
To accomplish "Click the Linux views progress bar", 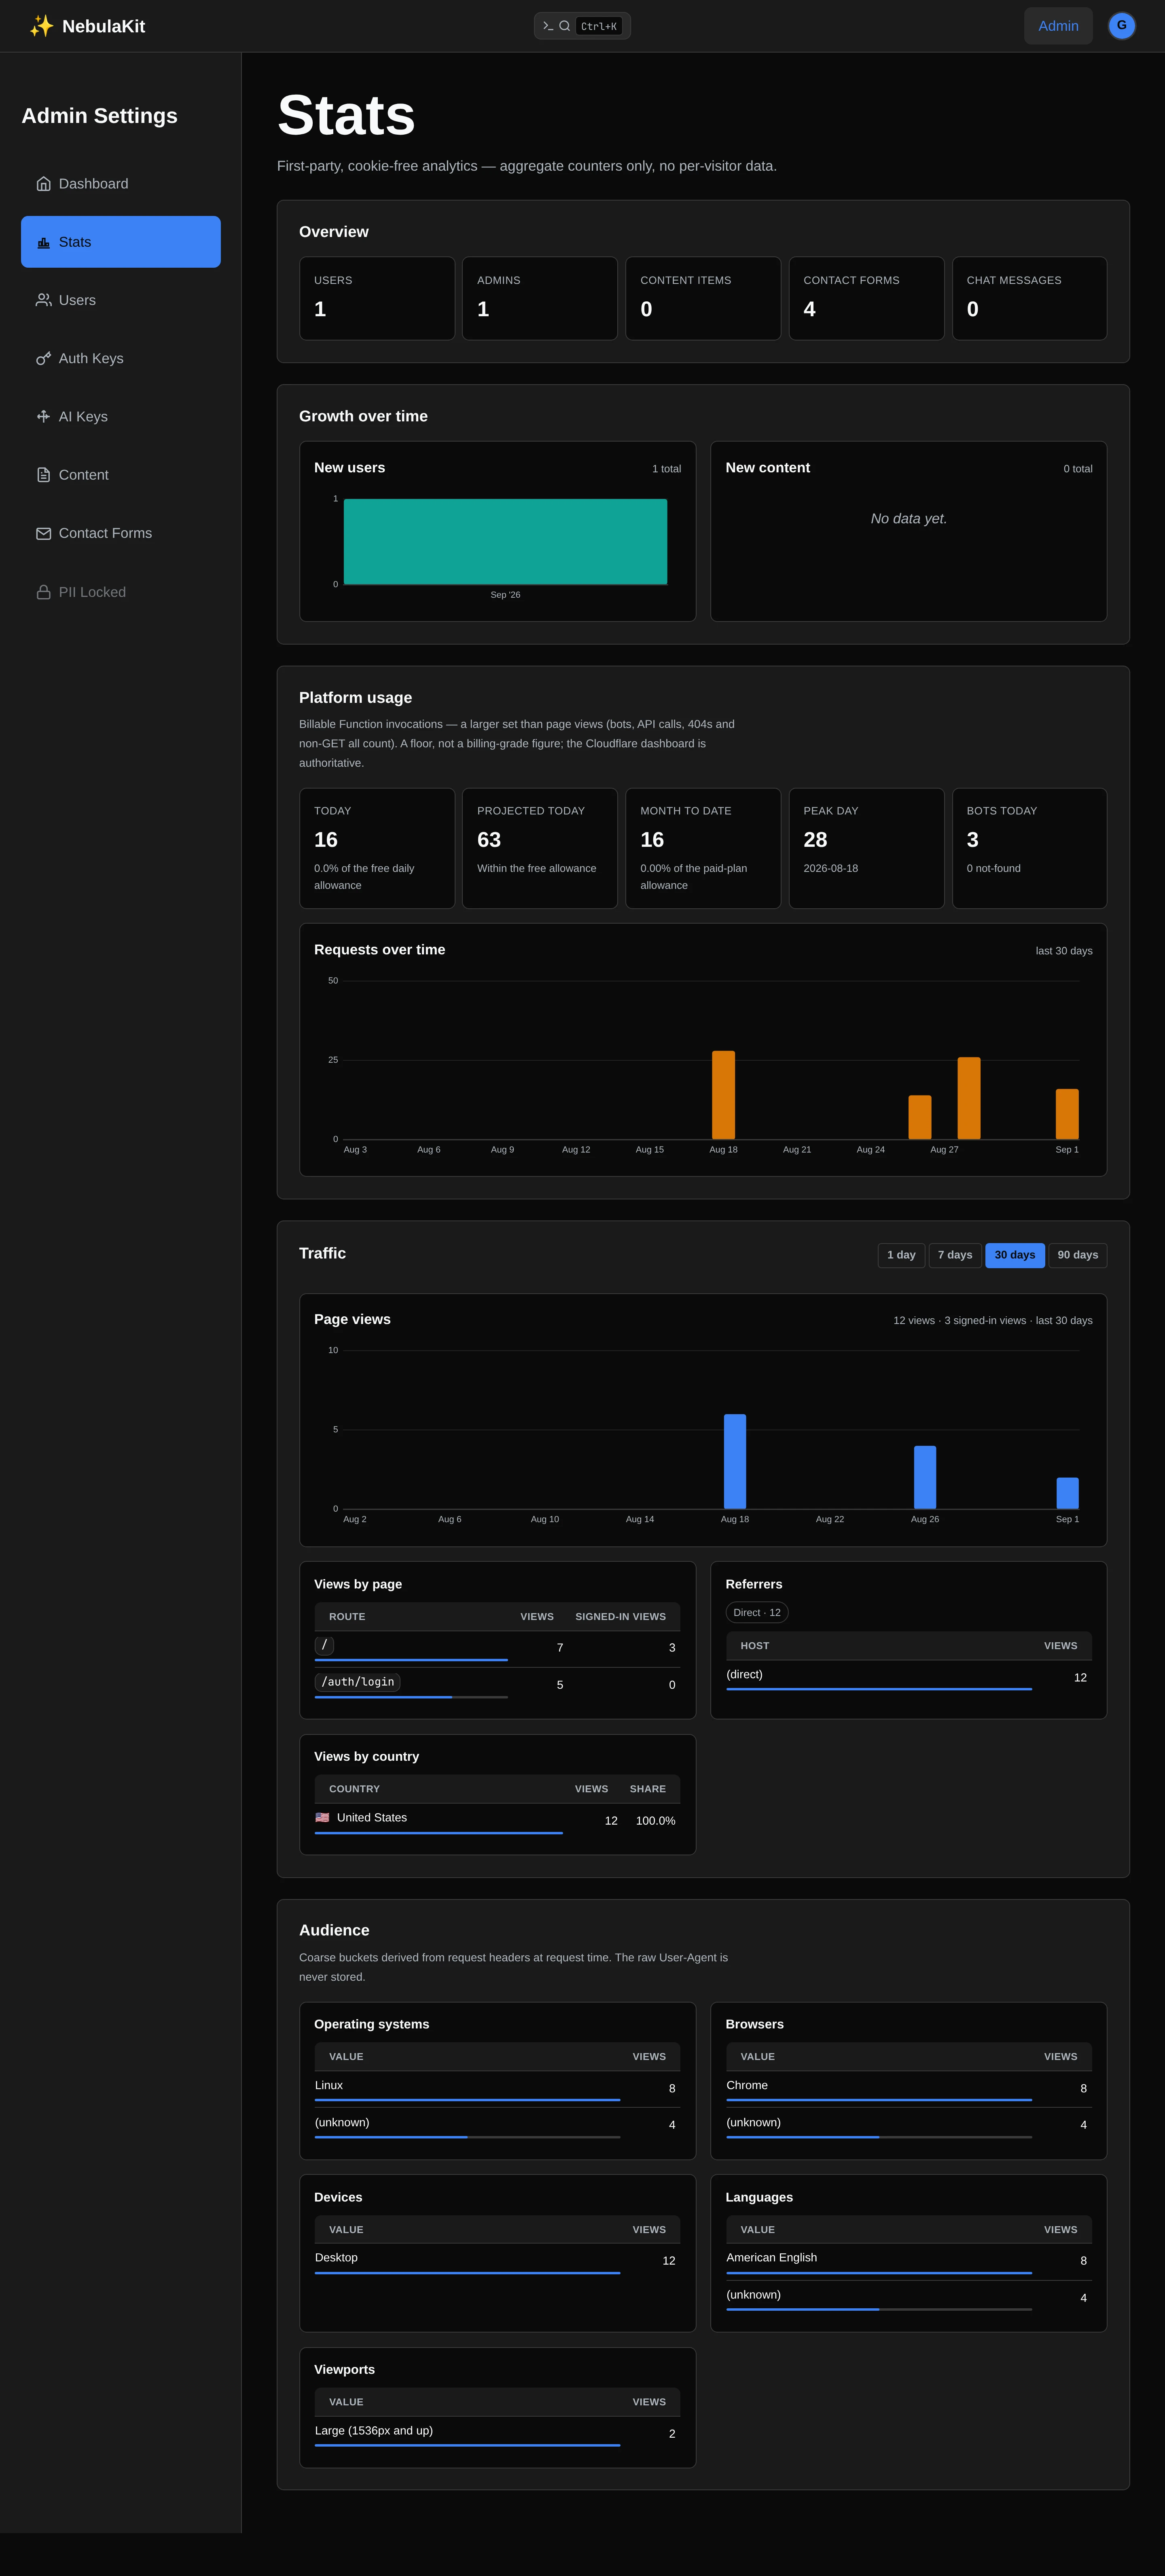I will click(x=467, y=2100).
